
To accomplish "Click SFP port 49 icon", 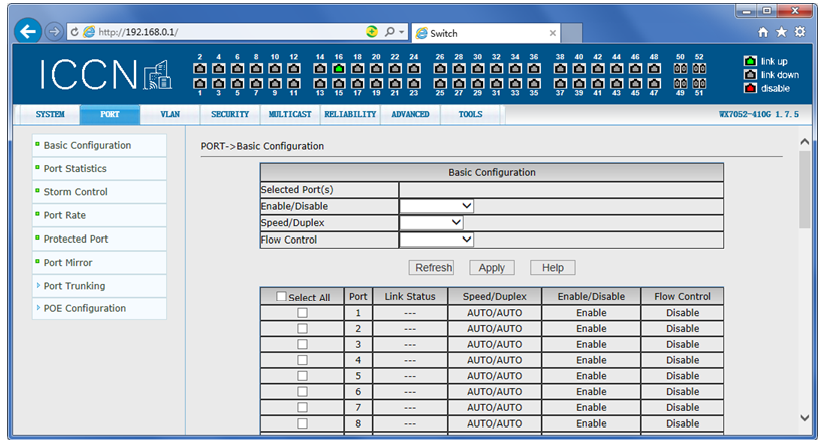I will [680, 83].
